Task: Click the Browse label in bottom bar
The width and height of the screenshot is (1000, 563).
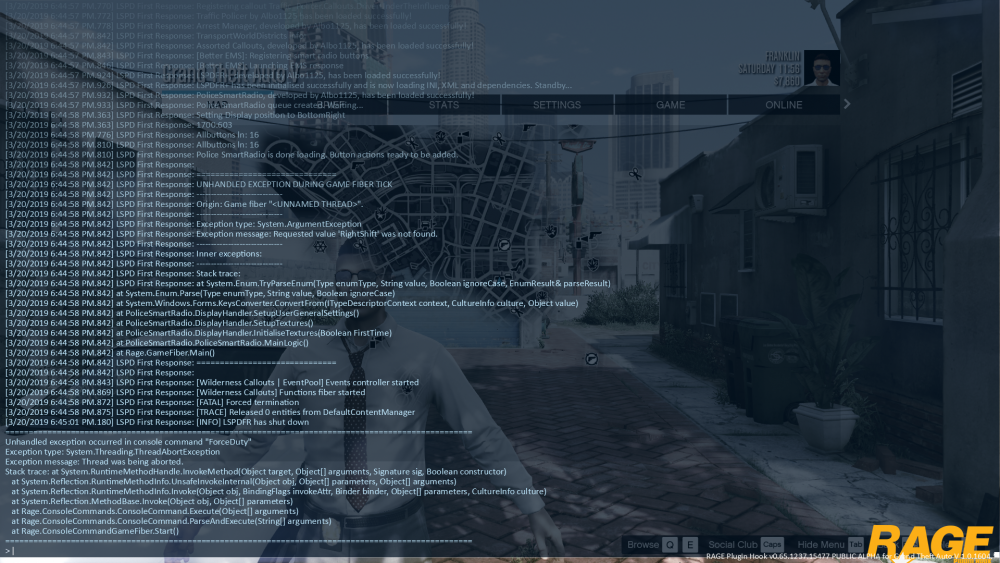Action: [x=643, y=545]
